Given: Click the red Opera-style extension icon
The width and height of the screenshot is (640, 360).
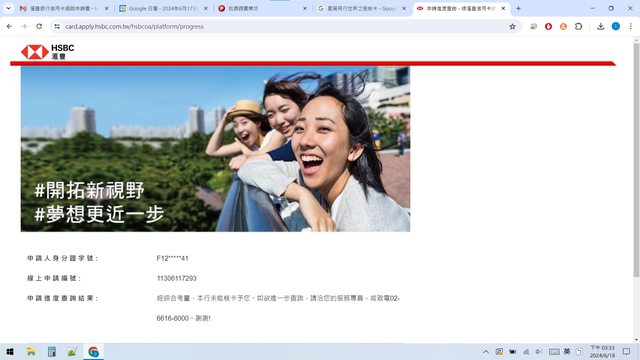Looking at the screenshot, I should [548, 27].
